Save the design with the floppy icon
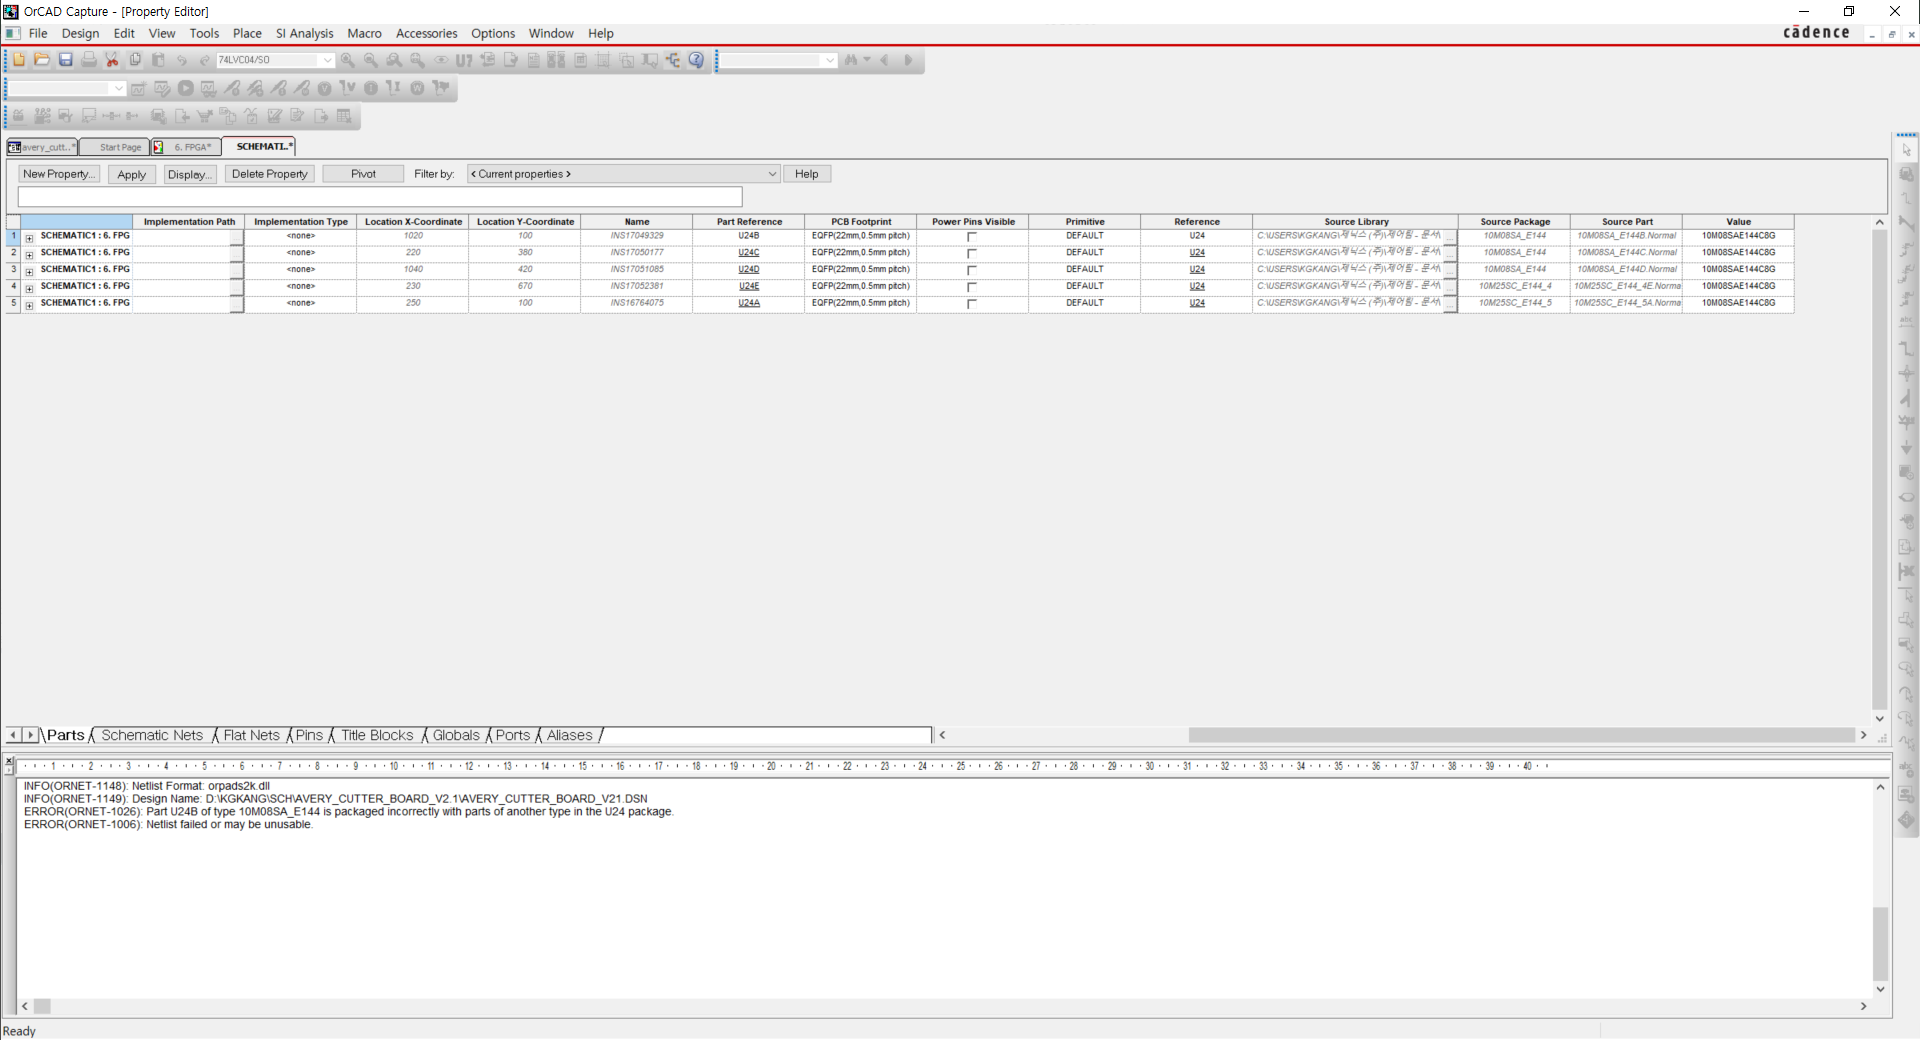This screenshot has width=1920, height=1040. (66, 60)
